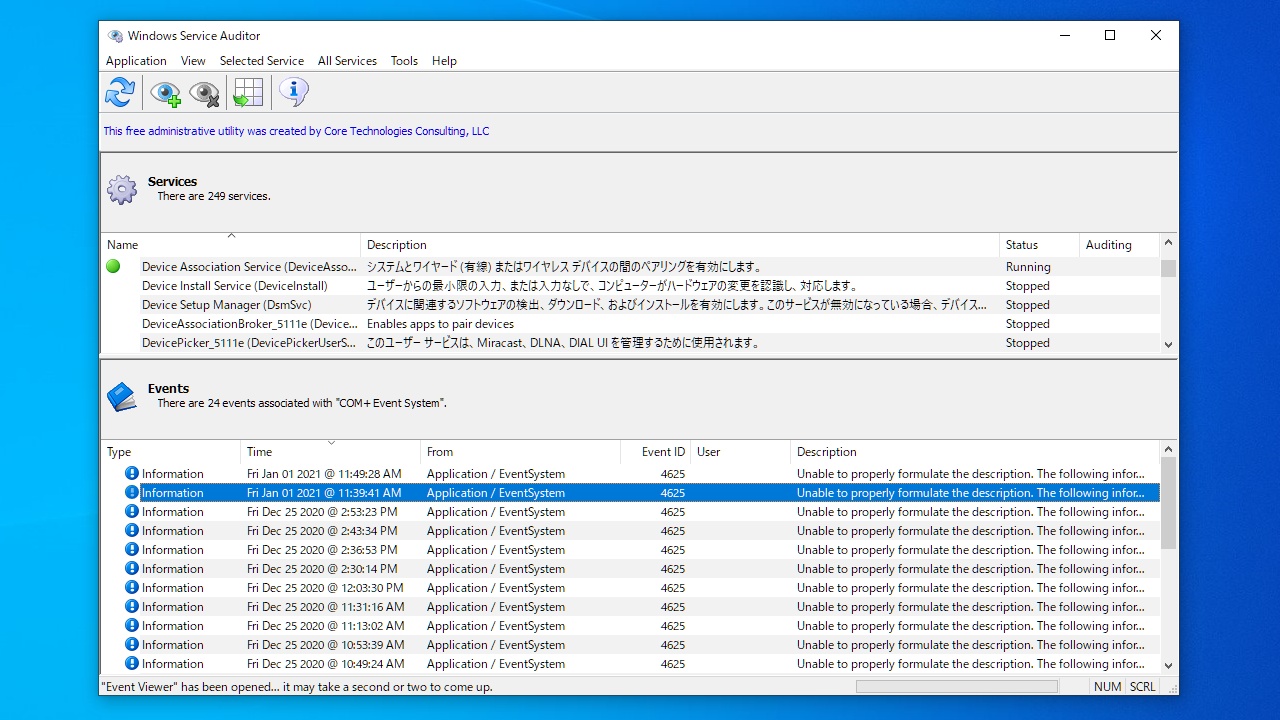Click Event ID 4625 of 2:53:23 PM event
The height and width of the screenshot is (720, 1280).
click(x=673, y=512)
